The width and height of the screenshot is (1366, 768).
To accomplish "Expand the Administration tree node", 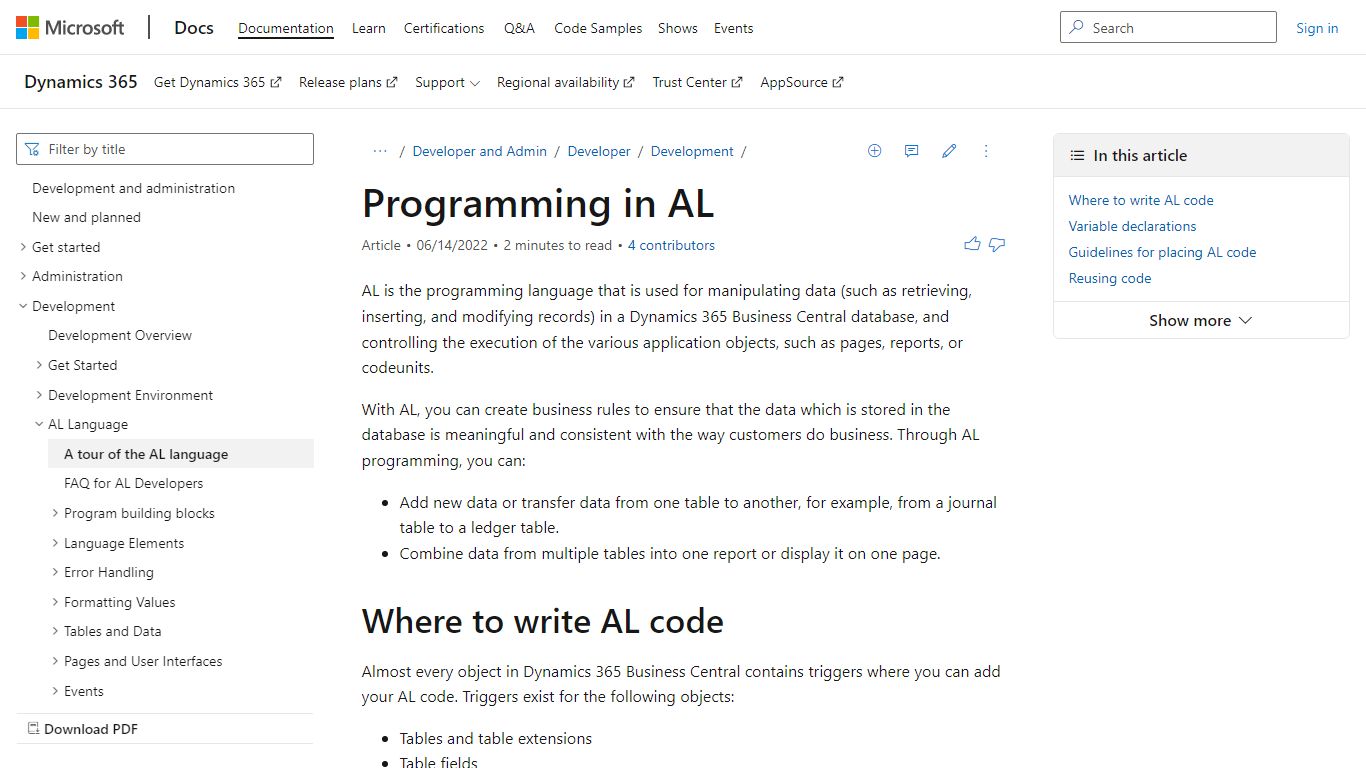I will [x=23, y=276].
